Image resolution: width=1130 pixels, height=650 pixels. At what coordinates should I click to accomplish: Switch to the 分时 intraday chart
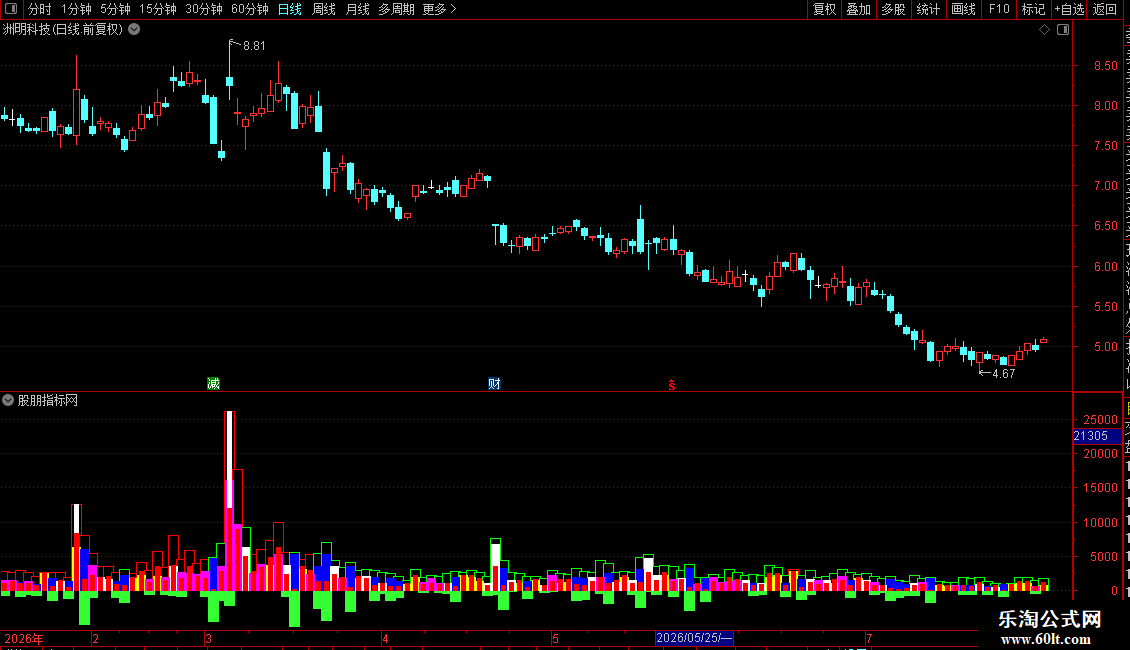[x=40, y=9]
